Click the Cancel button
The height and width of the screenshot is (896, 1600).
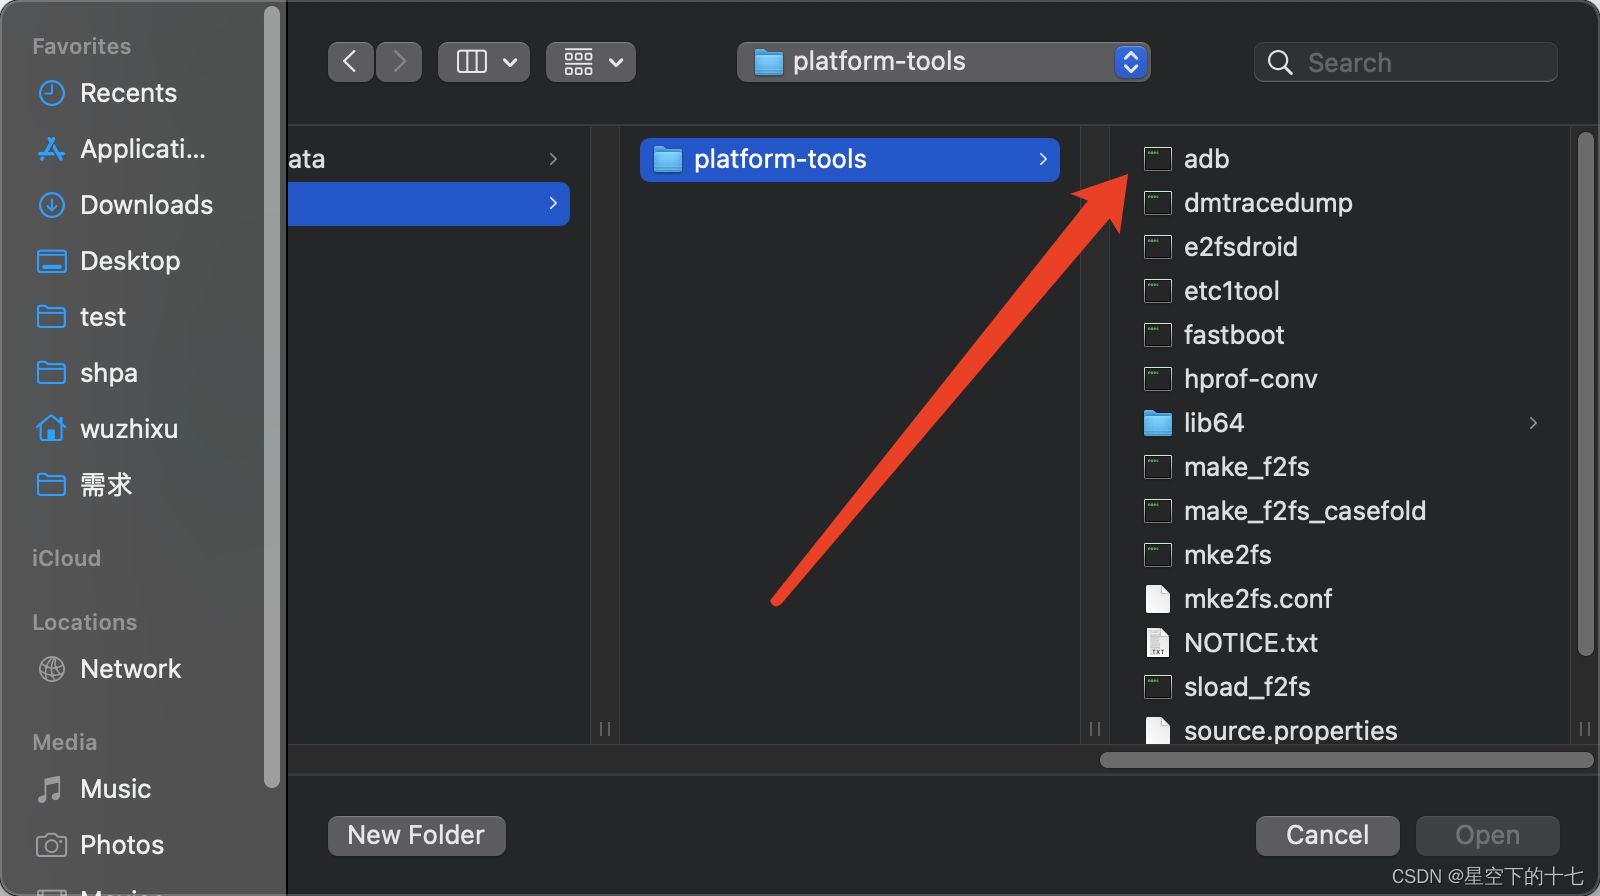pyautogui.click(x=1327, y=835)
